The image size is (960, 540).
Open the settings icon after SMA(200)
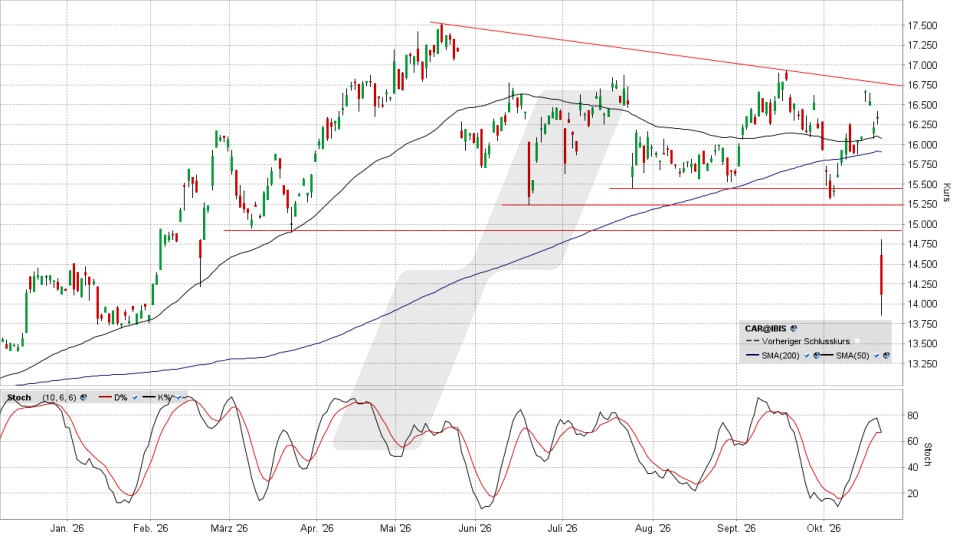pyautogui.click(x=816, y=355)
